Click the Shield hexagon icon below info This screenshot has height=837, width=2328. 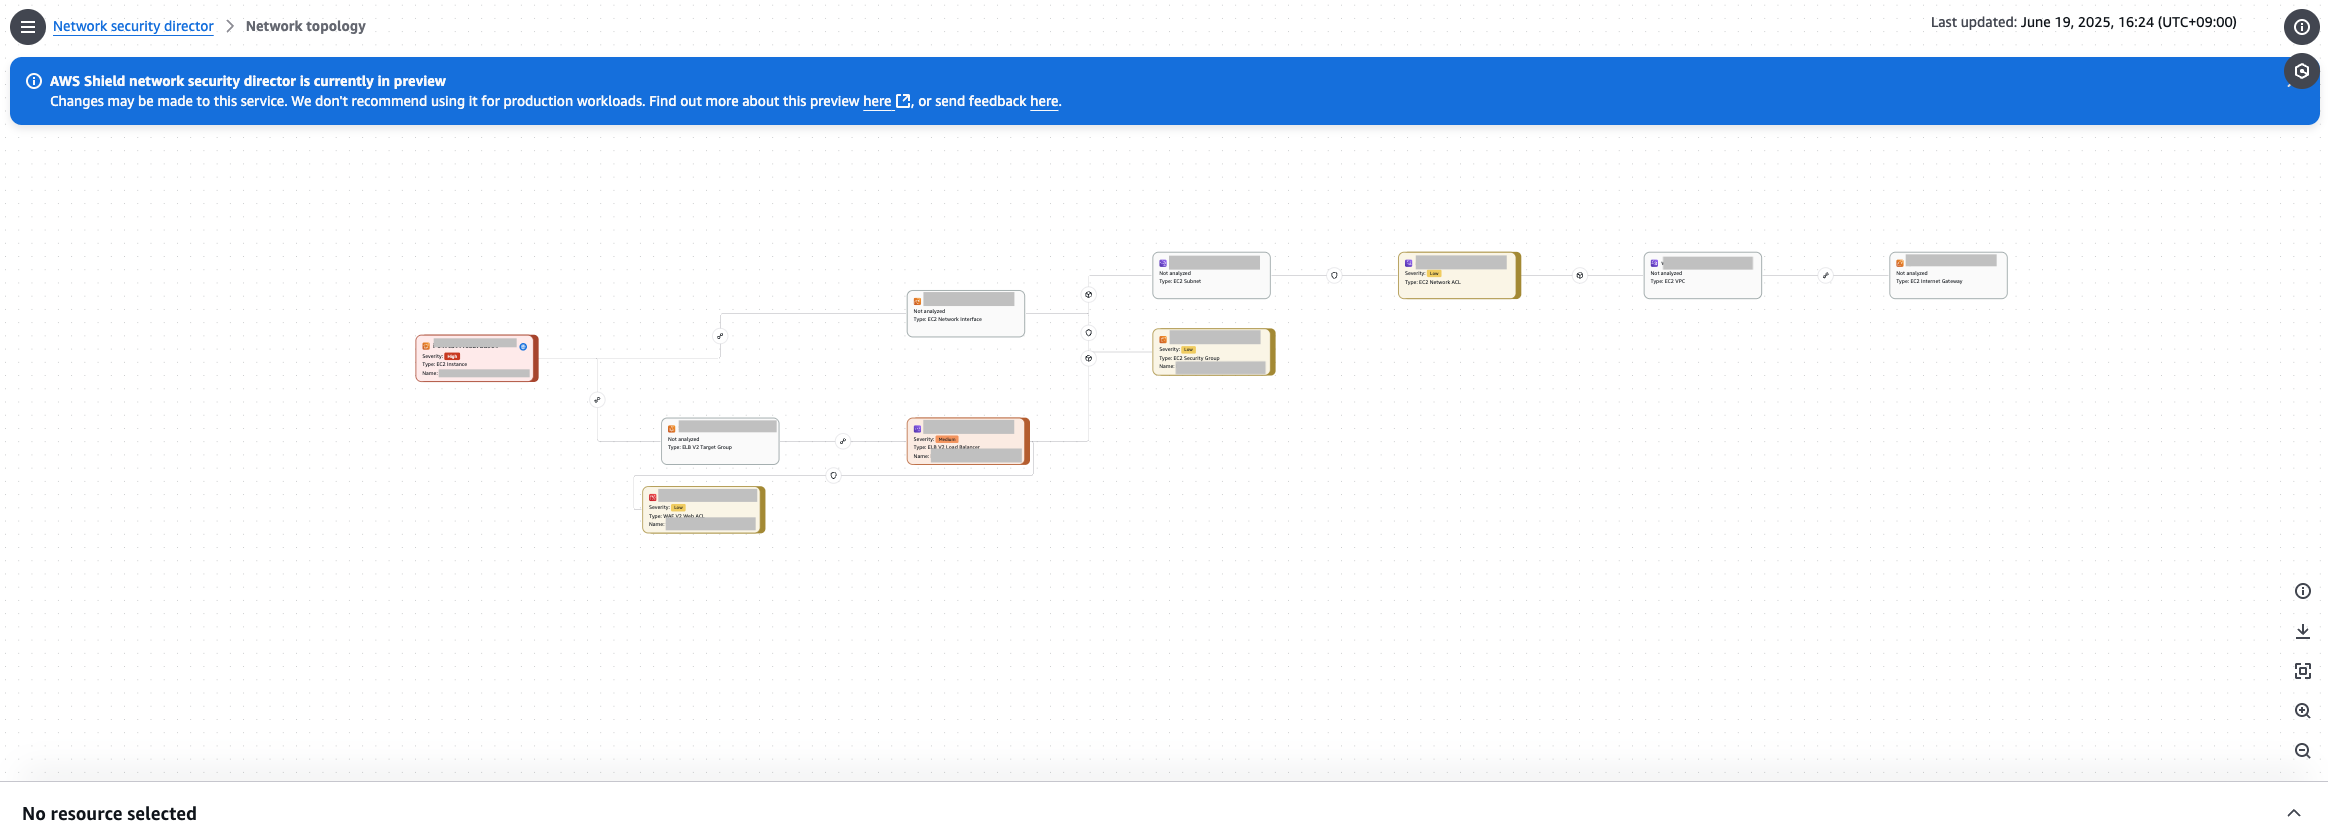pos(2302,71)
